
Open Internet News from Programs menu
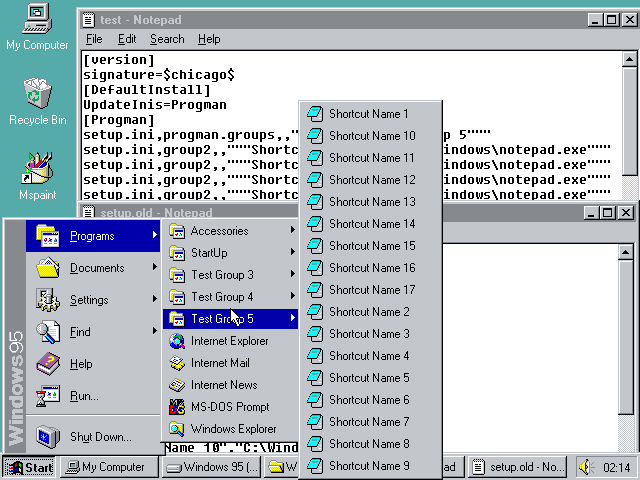pyautogui.click(x=224, y=385)
